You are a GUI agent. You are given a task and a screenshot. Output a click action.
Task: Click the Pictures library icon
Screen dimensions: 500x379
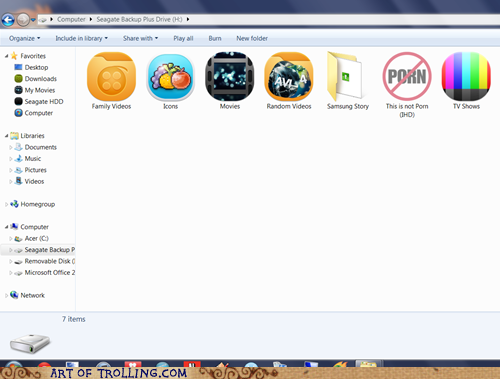point(19,170)
